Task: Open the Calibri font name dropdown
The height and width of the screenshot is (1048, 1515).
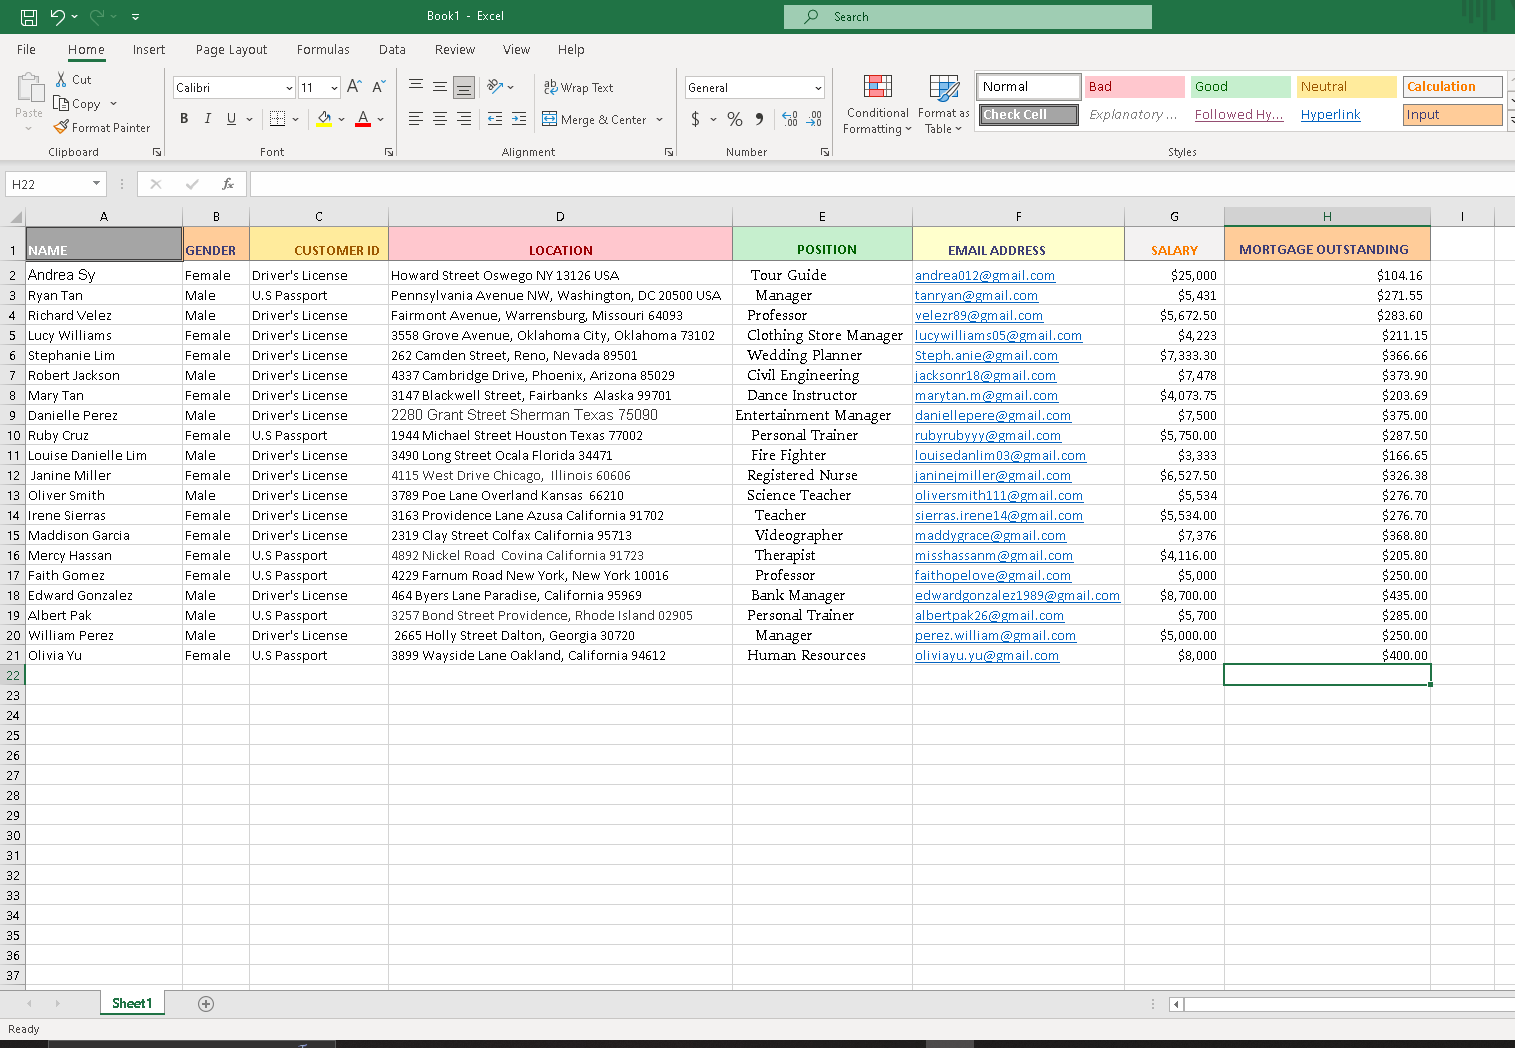Action: (x=289, y=88)
